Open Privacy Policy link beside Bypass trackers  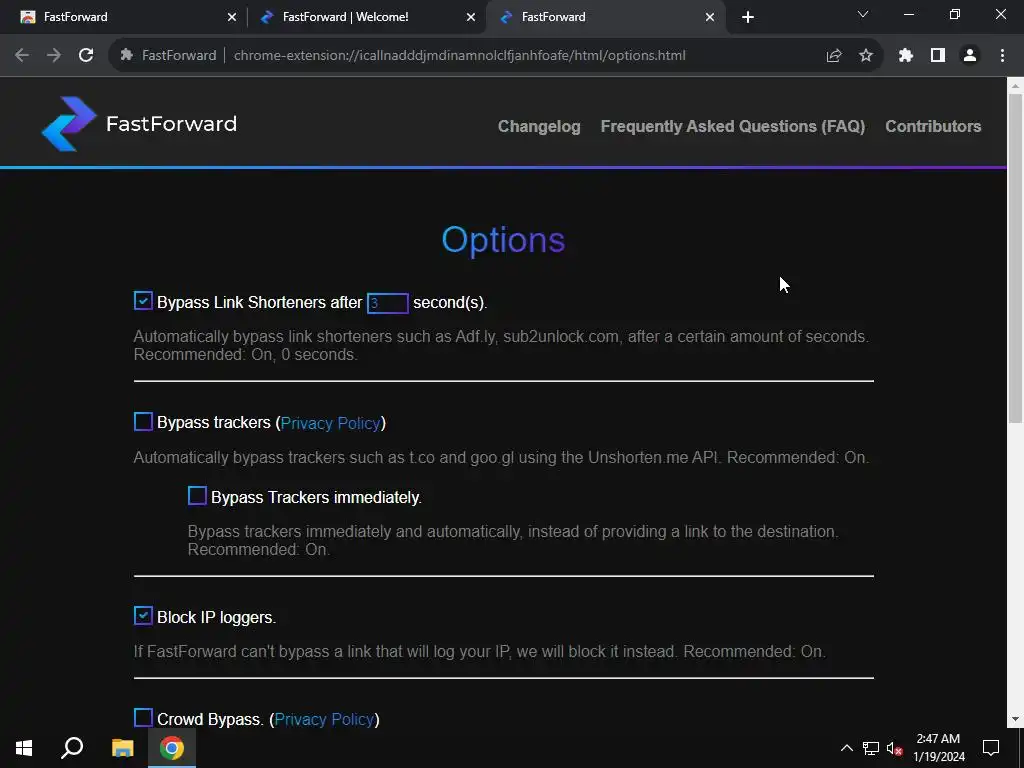coord(330,423)
